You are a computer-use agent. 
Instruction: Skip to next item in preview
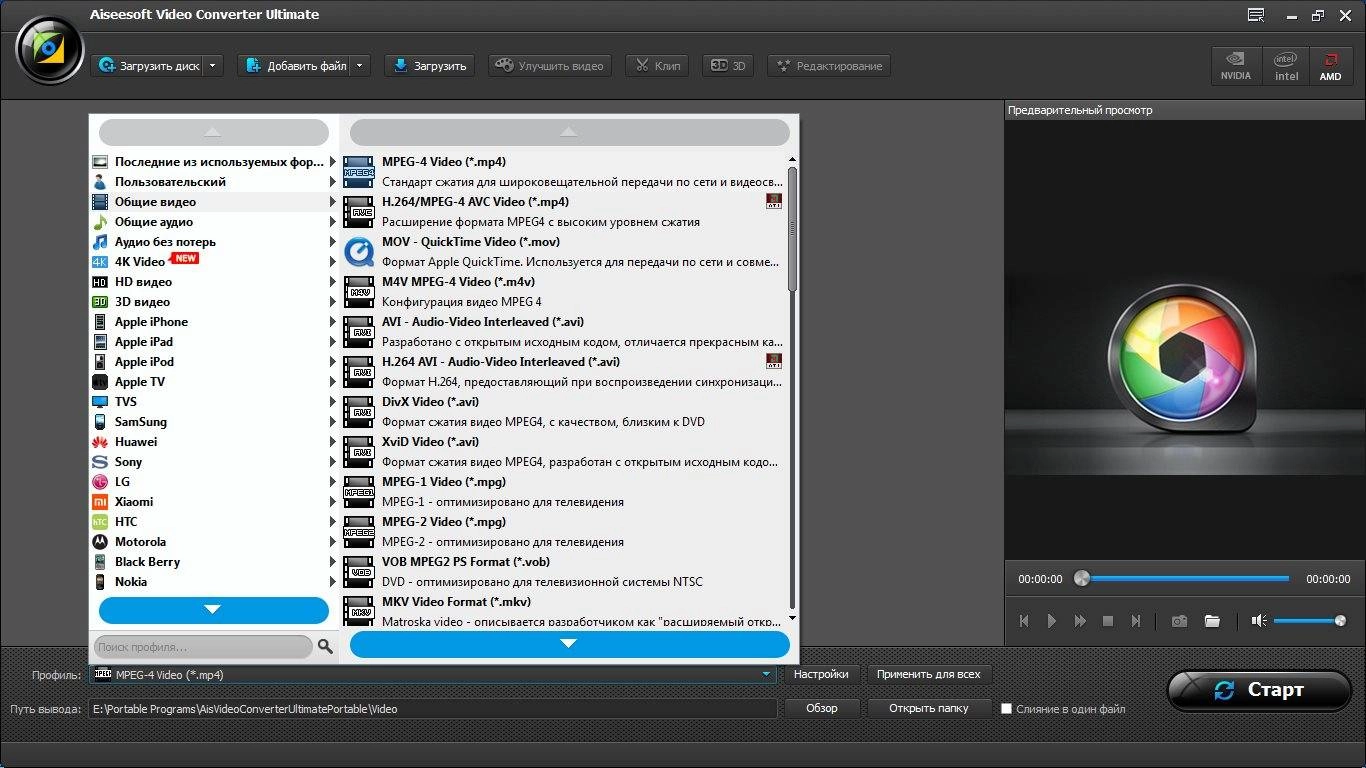[x=1136, y=621]
